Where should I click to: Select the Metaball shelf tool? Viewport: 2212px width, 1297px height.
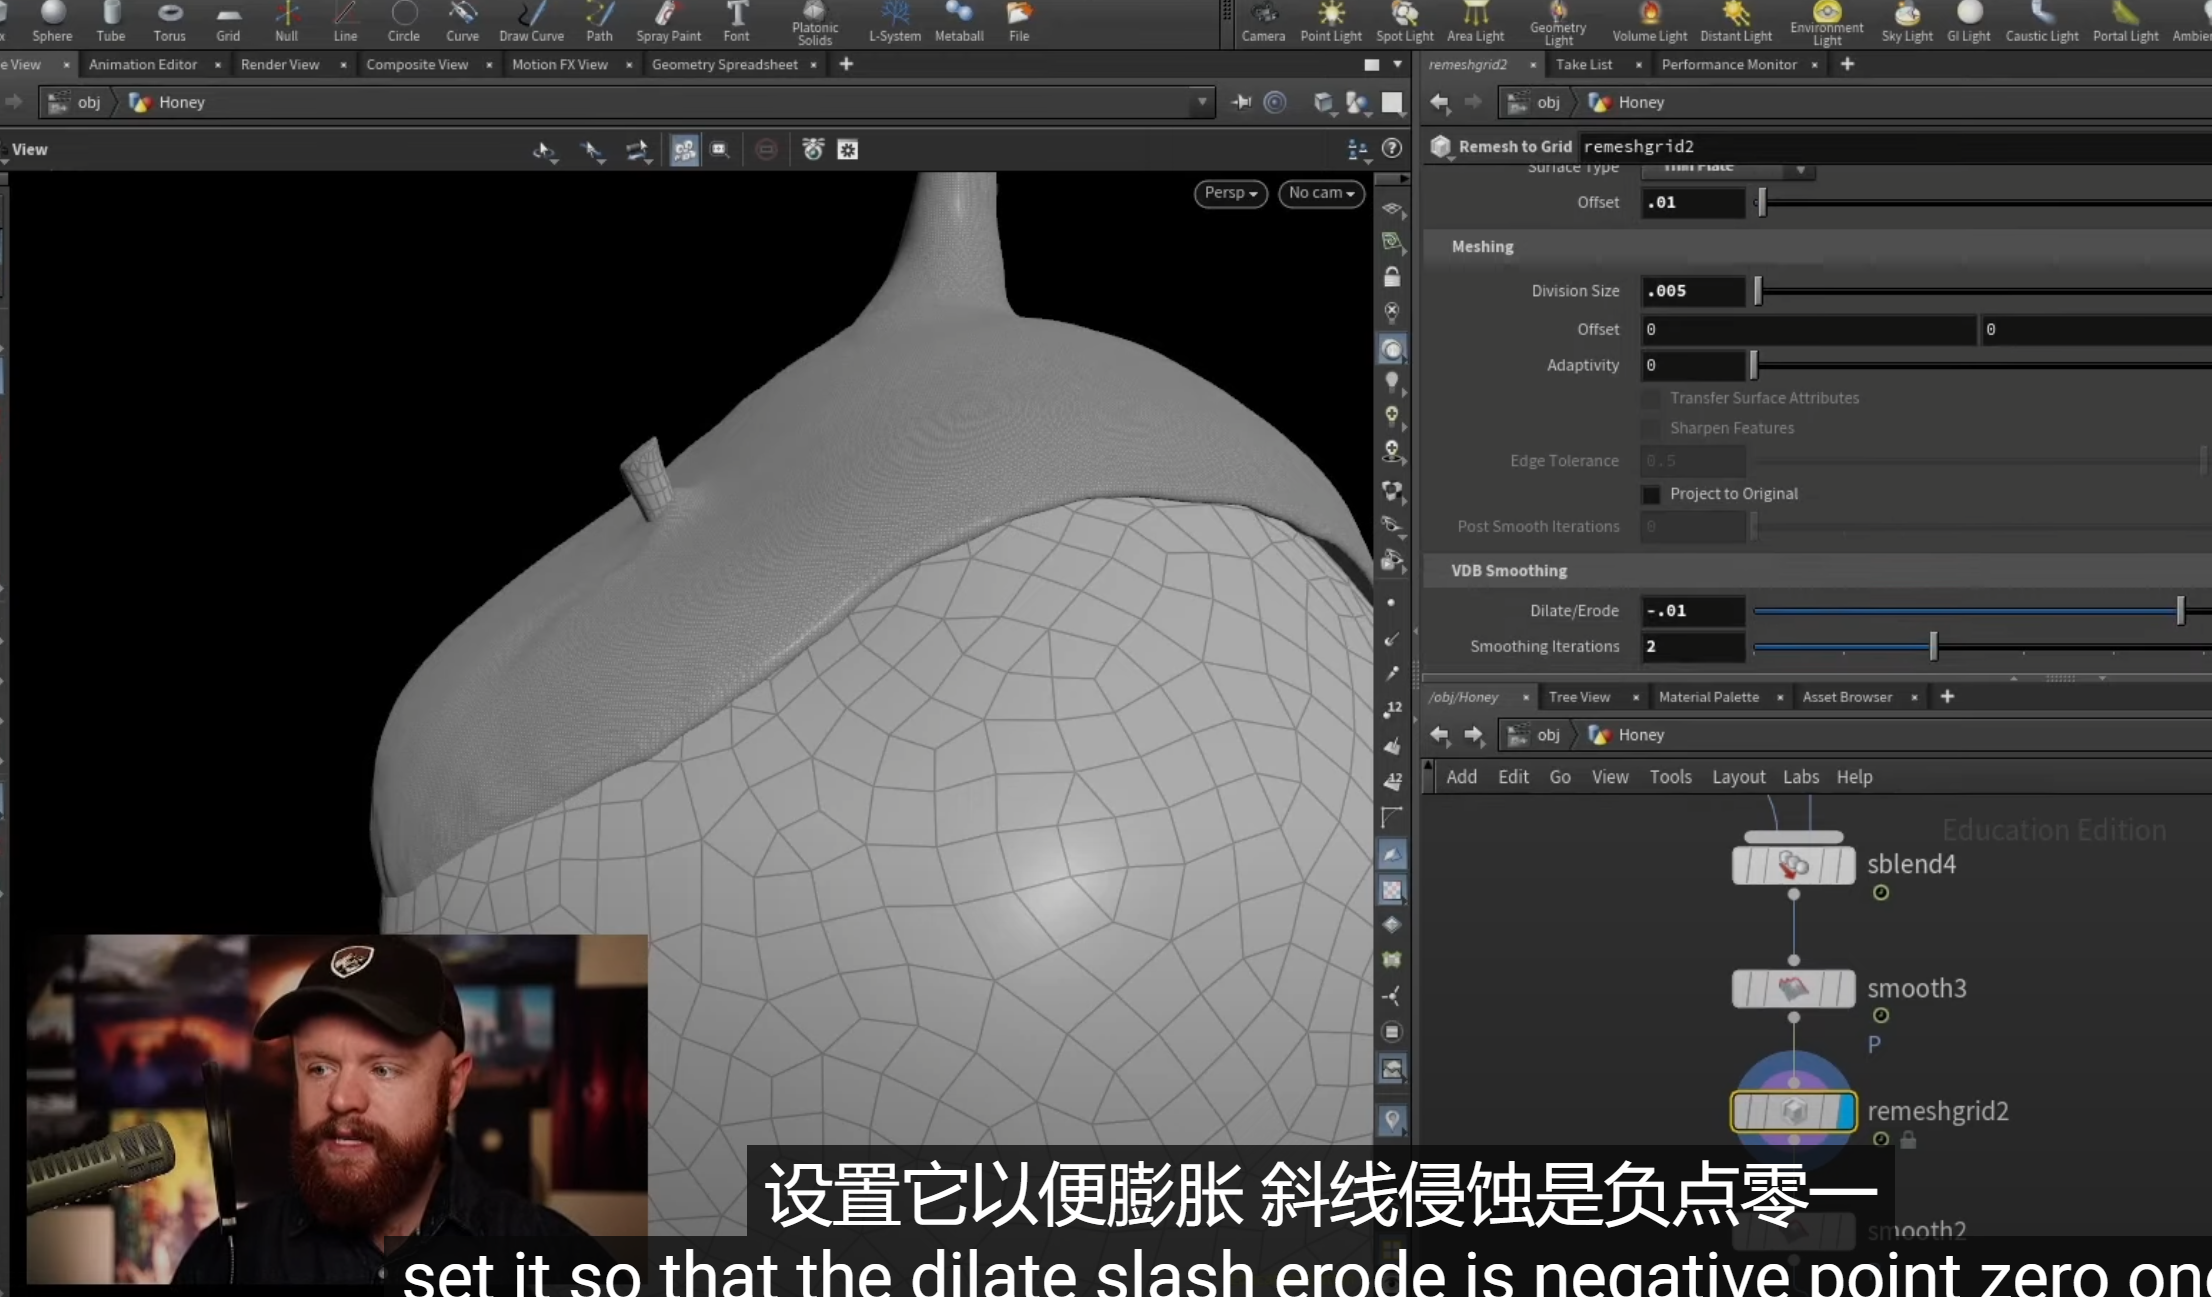point(959,22)
